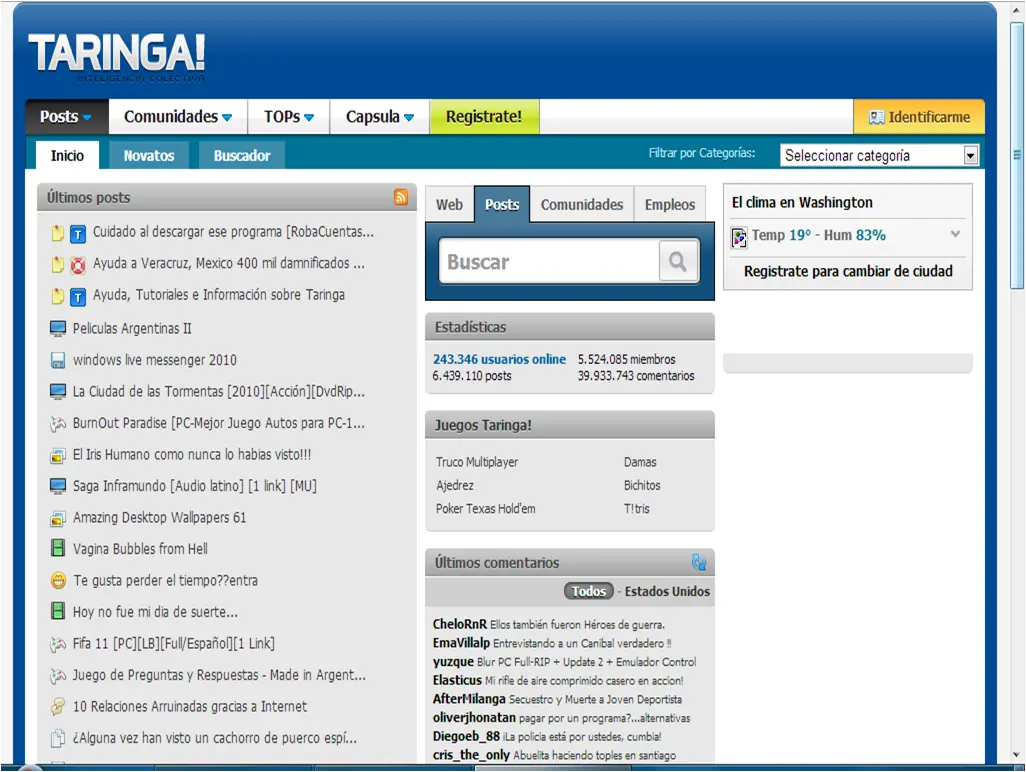Click Registrate para cambiar de ciudad link
This screenshot has height=772, width=1026.
point(848,271)
